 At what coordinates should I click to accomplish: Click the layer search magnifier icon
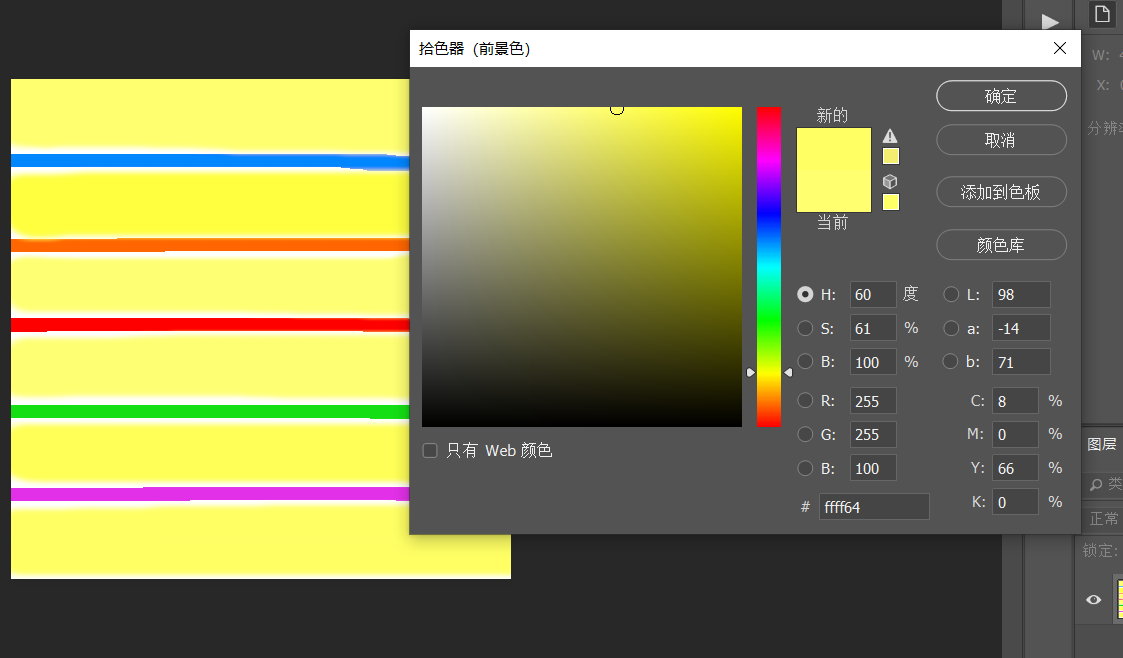click(x=1096, y=485)
